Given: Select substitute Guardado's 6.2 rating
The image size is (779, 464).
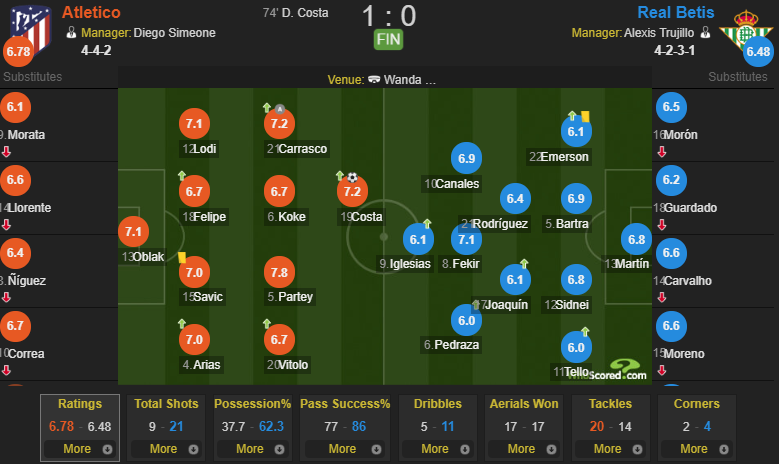Looking at the screenshot, I should pos(671,180).
